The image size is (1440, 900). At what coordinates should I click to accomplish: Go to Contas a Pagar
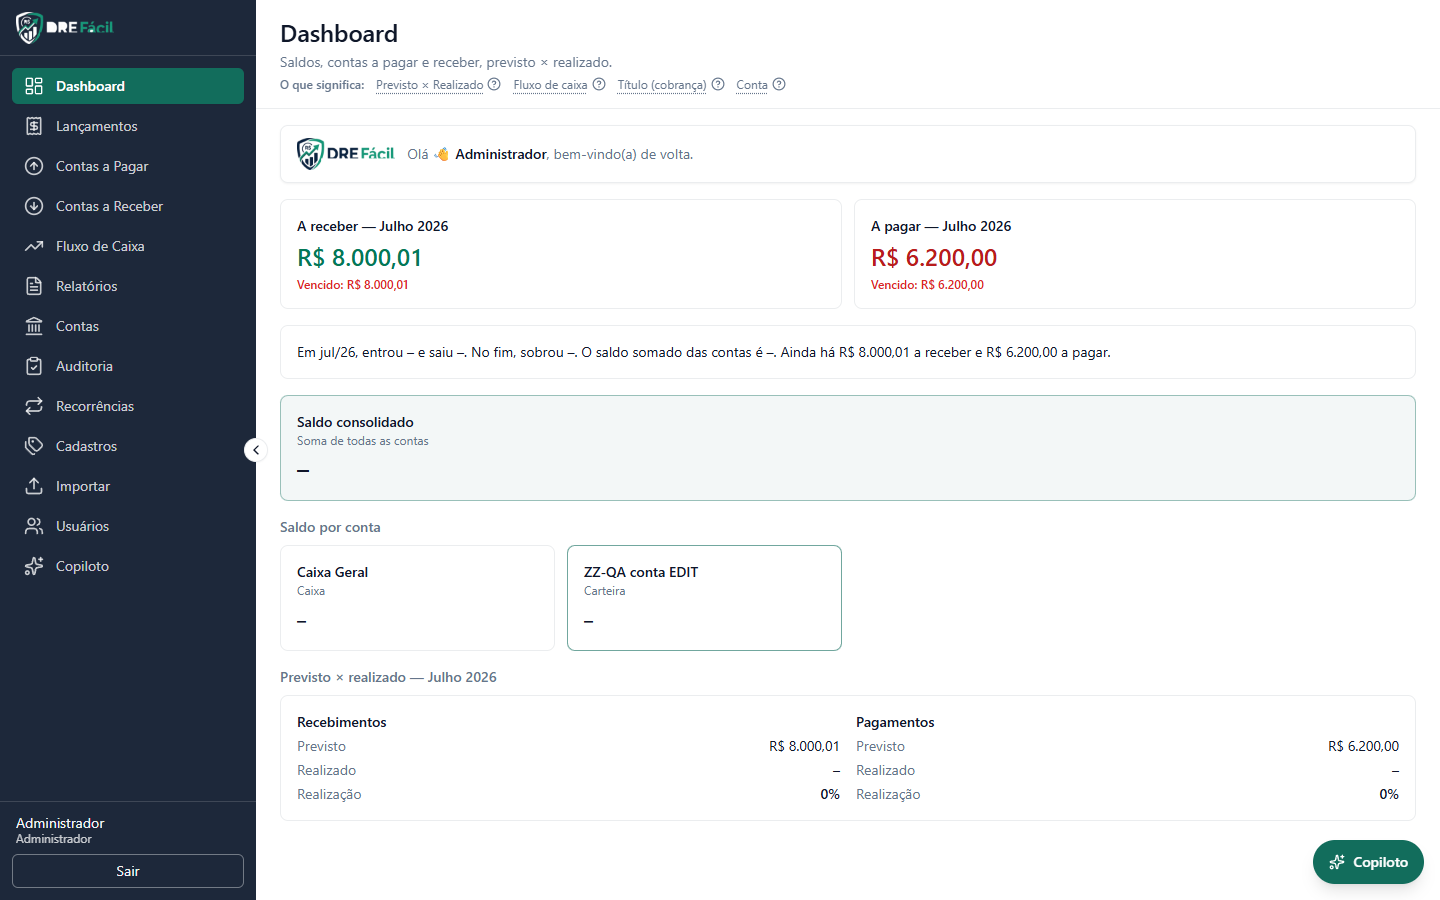click(x=128, y=166)
